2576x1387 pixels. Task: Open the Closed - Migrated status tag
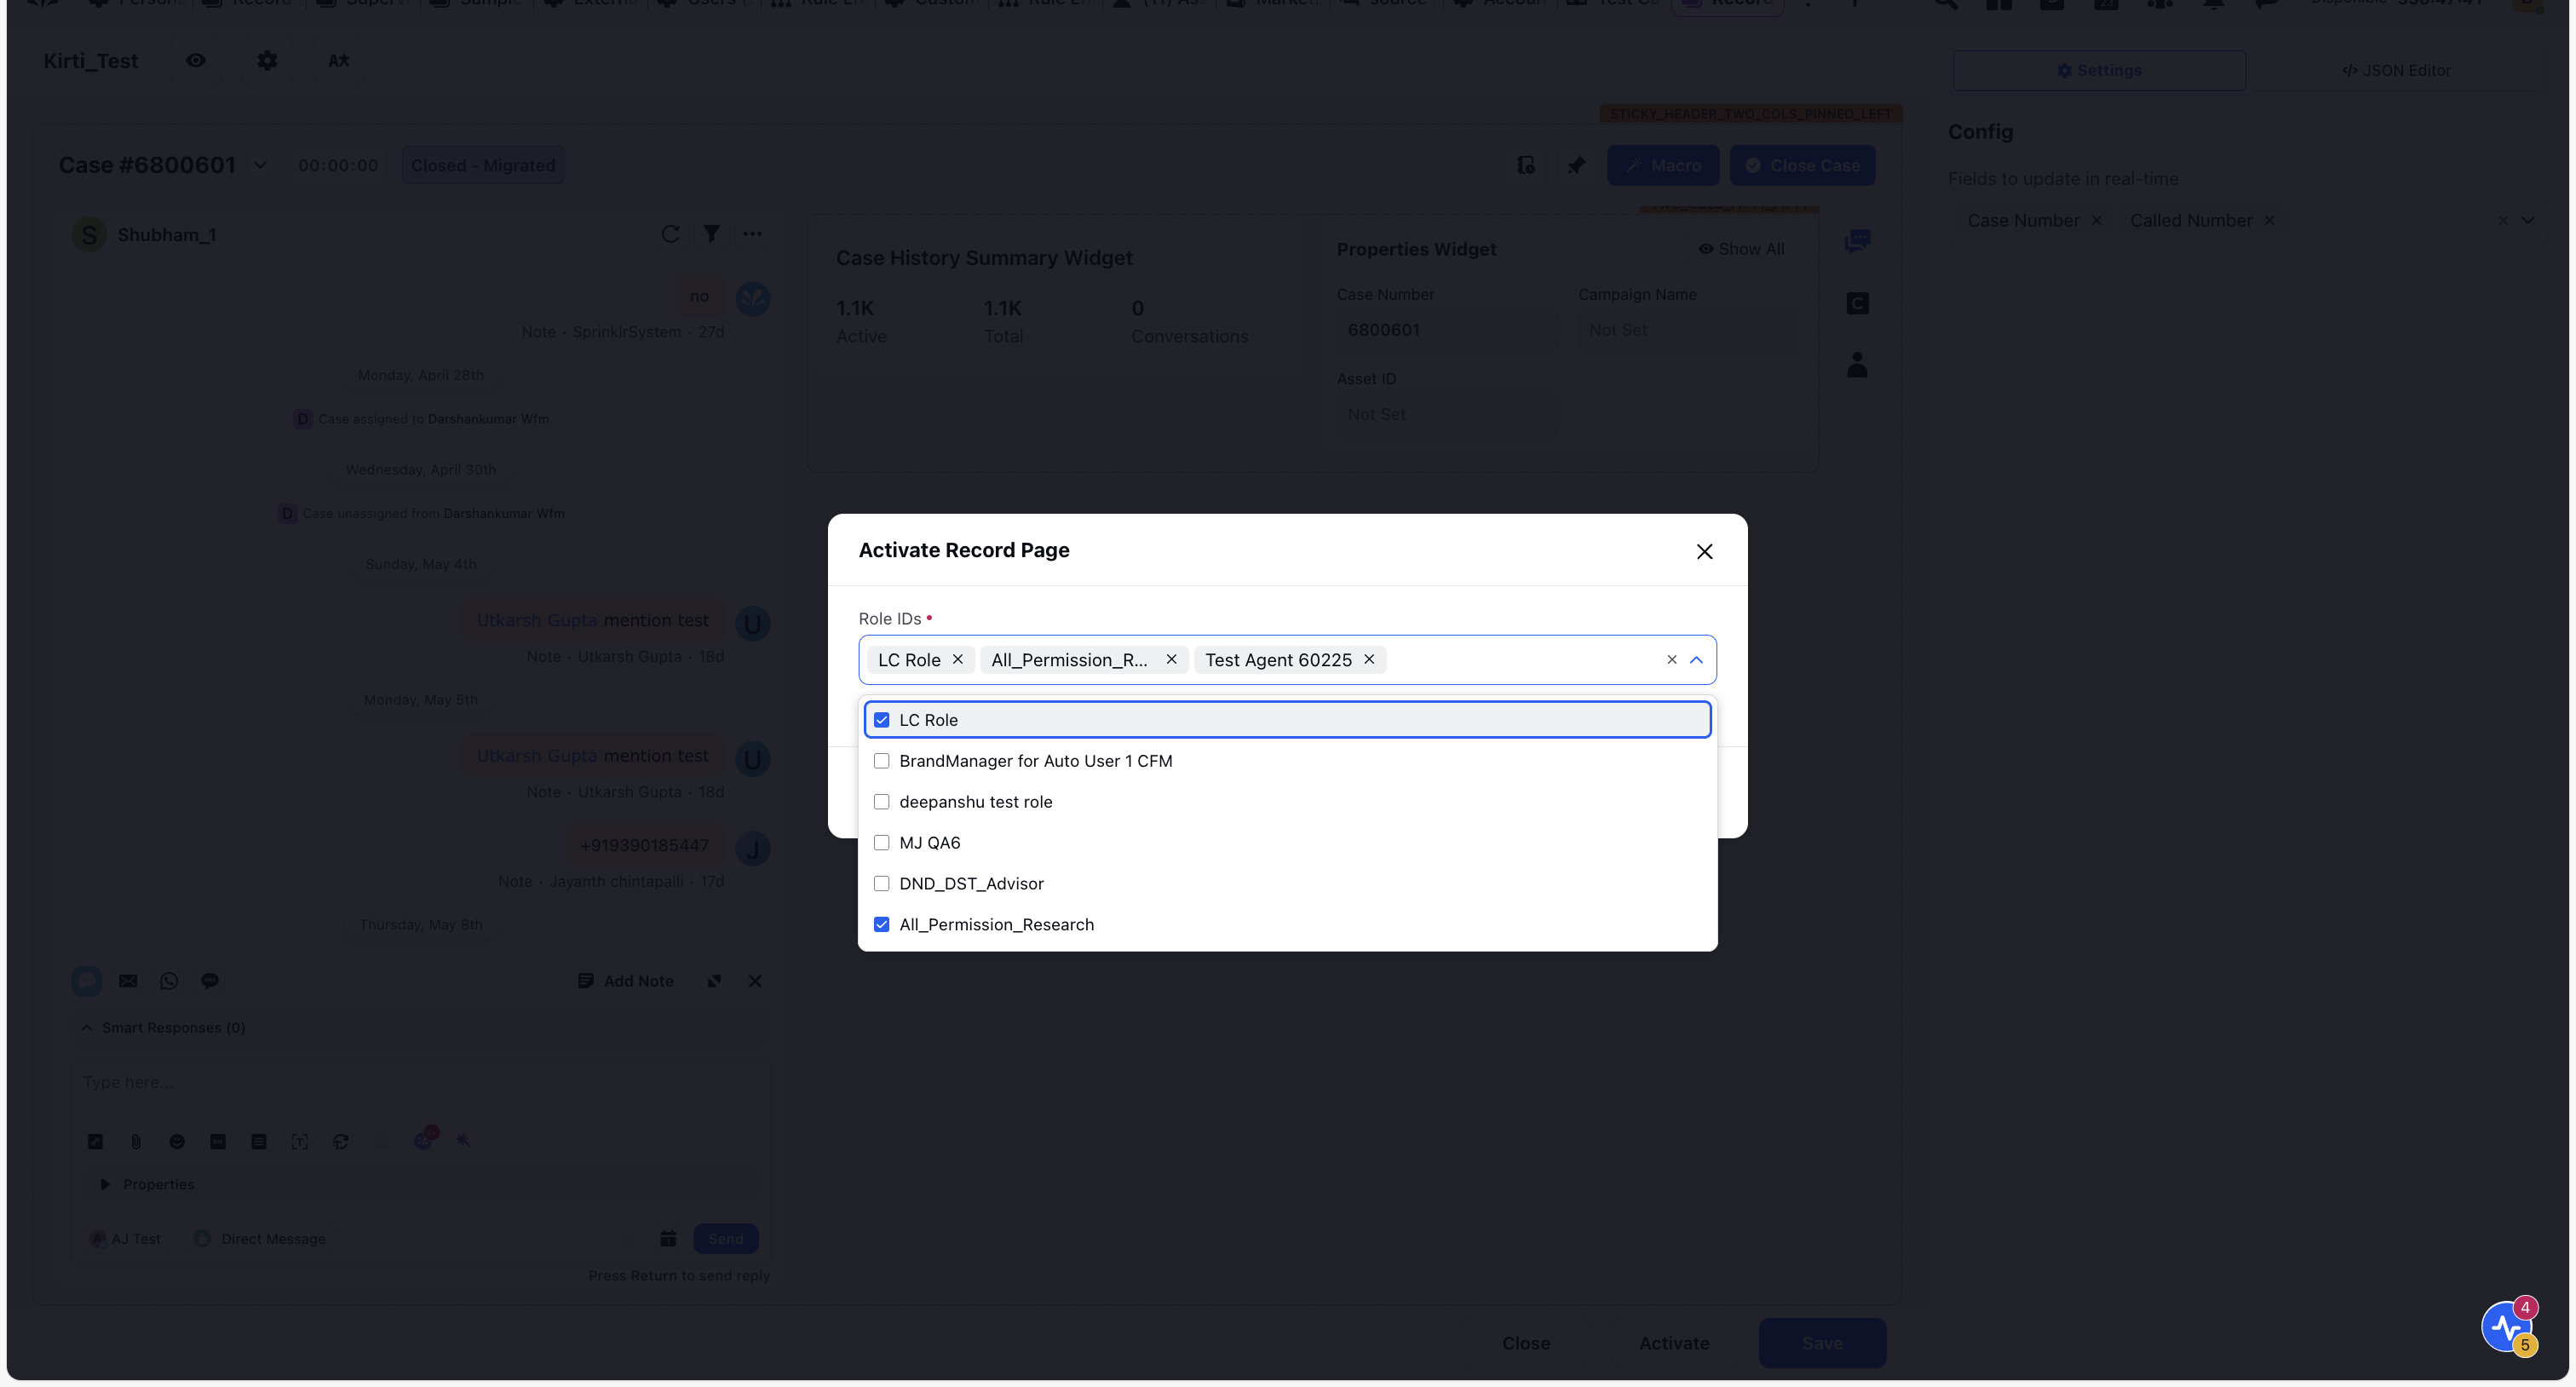click(x=483, y=165)
